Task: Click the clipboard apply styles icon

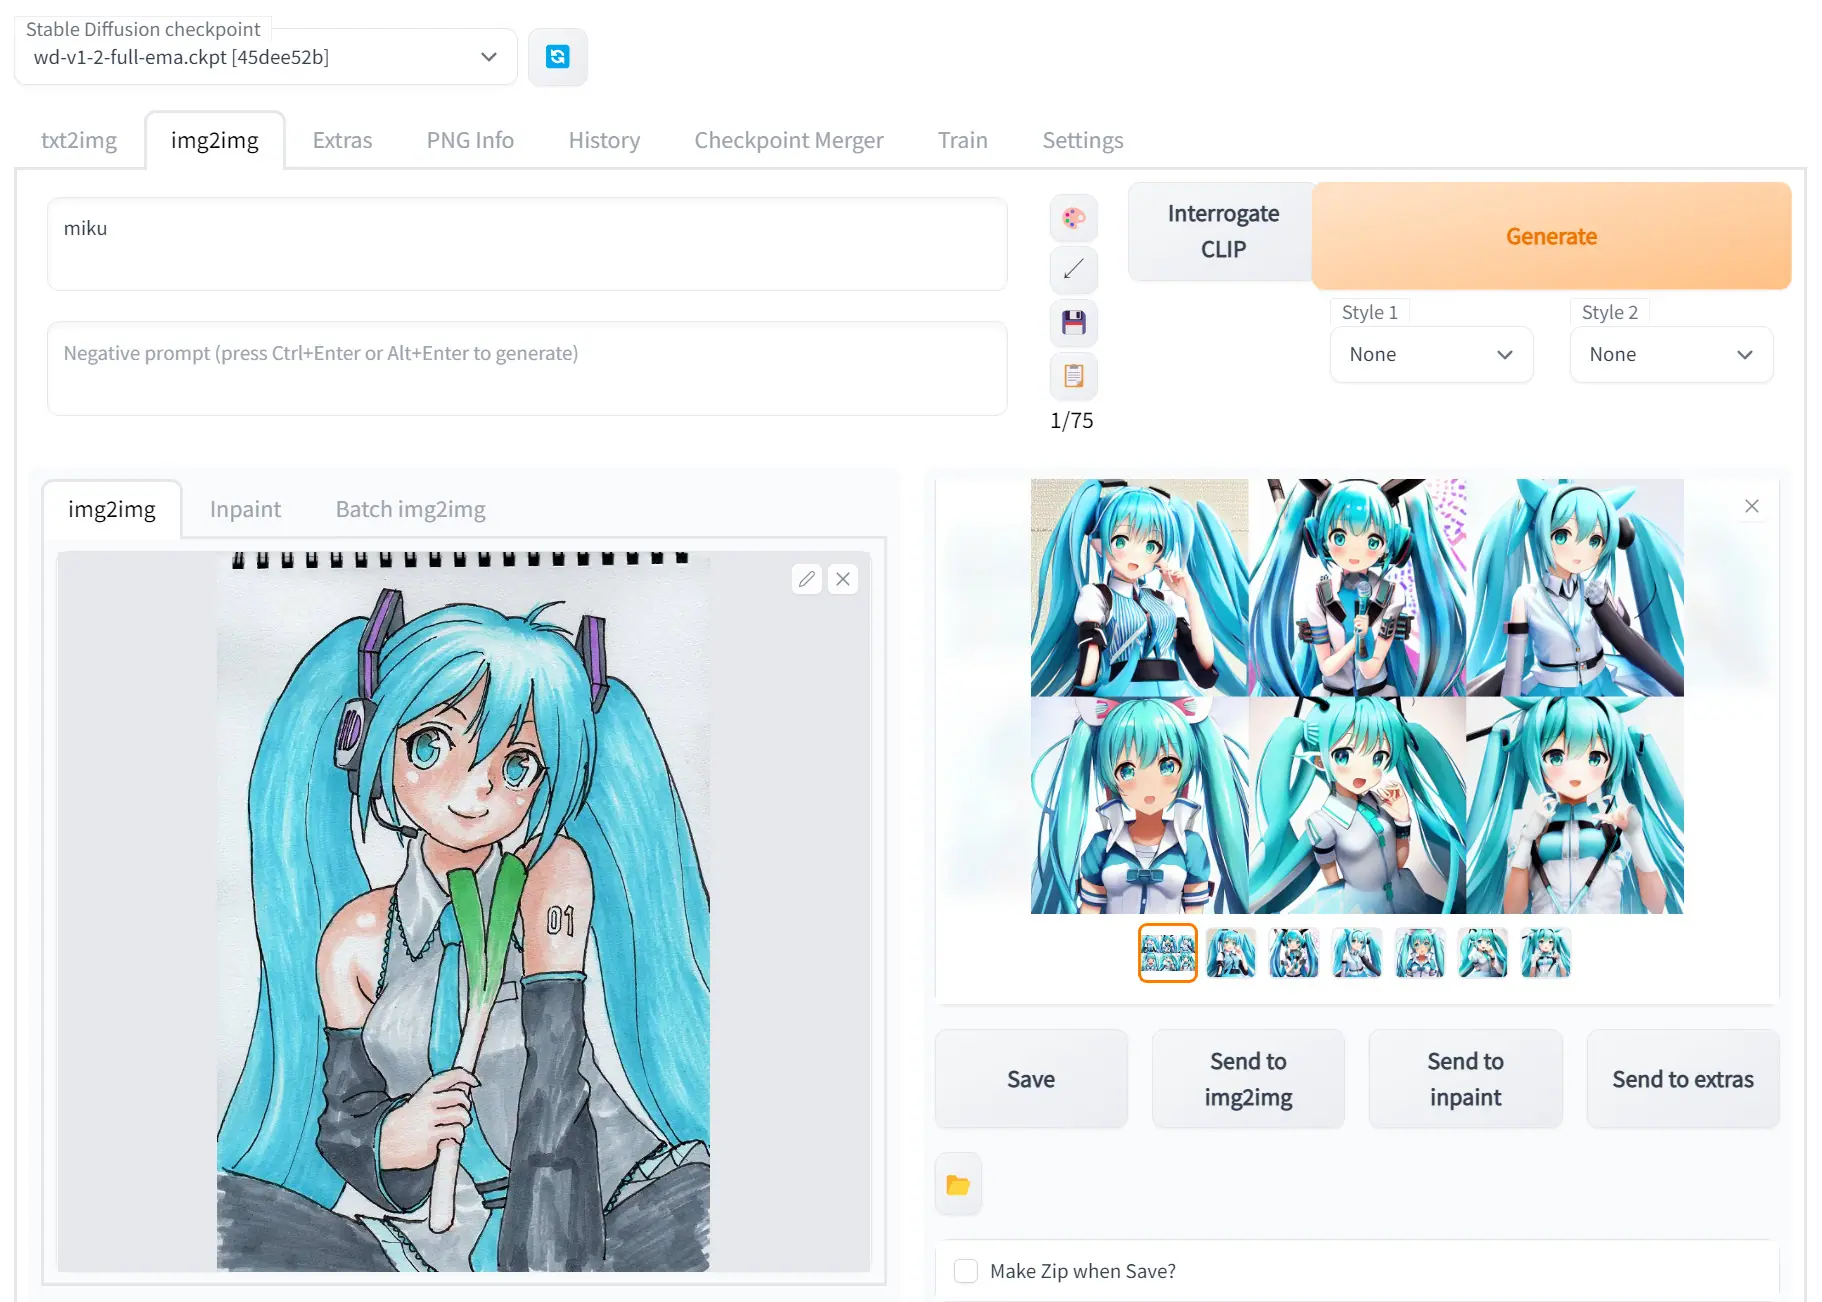Action: pos(1073,376)
